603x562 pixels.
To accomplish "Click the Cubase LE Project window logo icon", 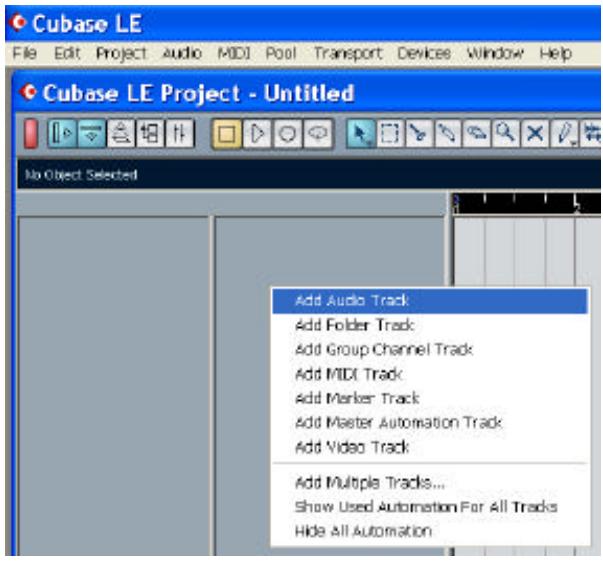I will pyautogui.click(x=28, y=92).
